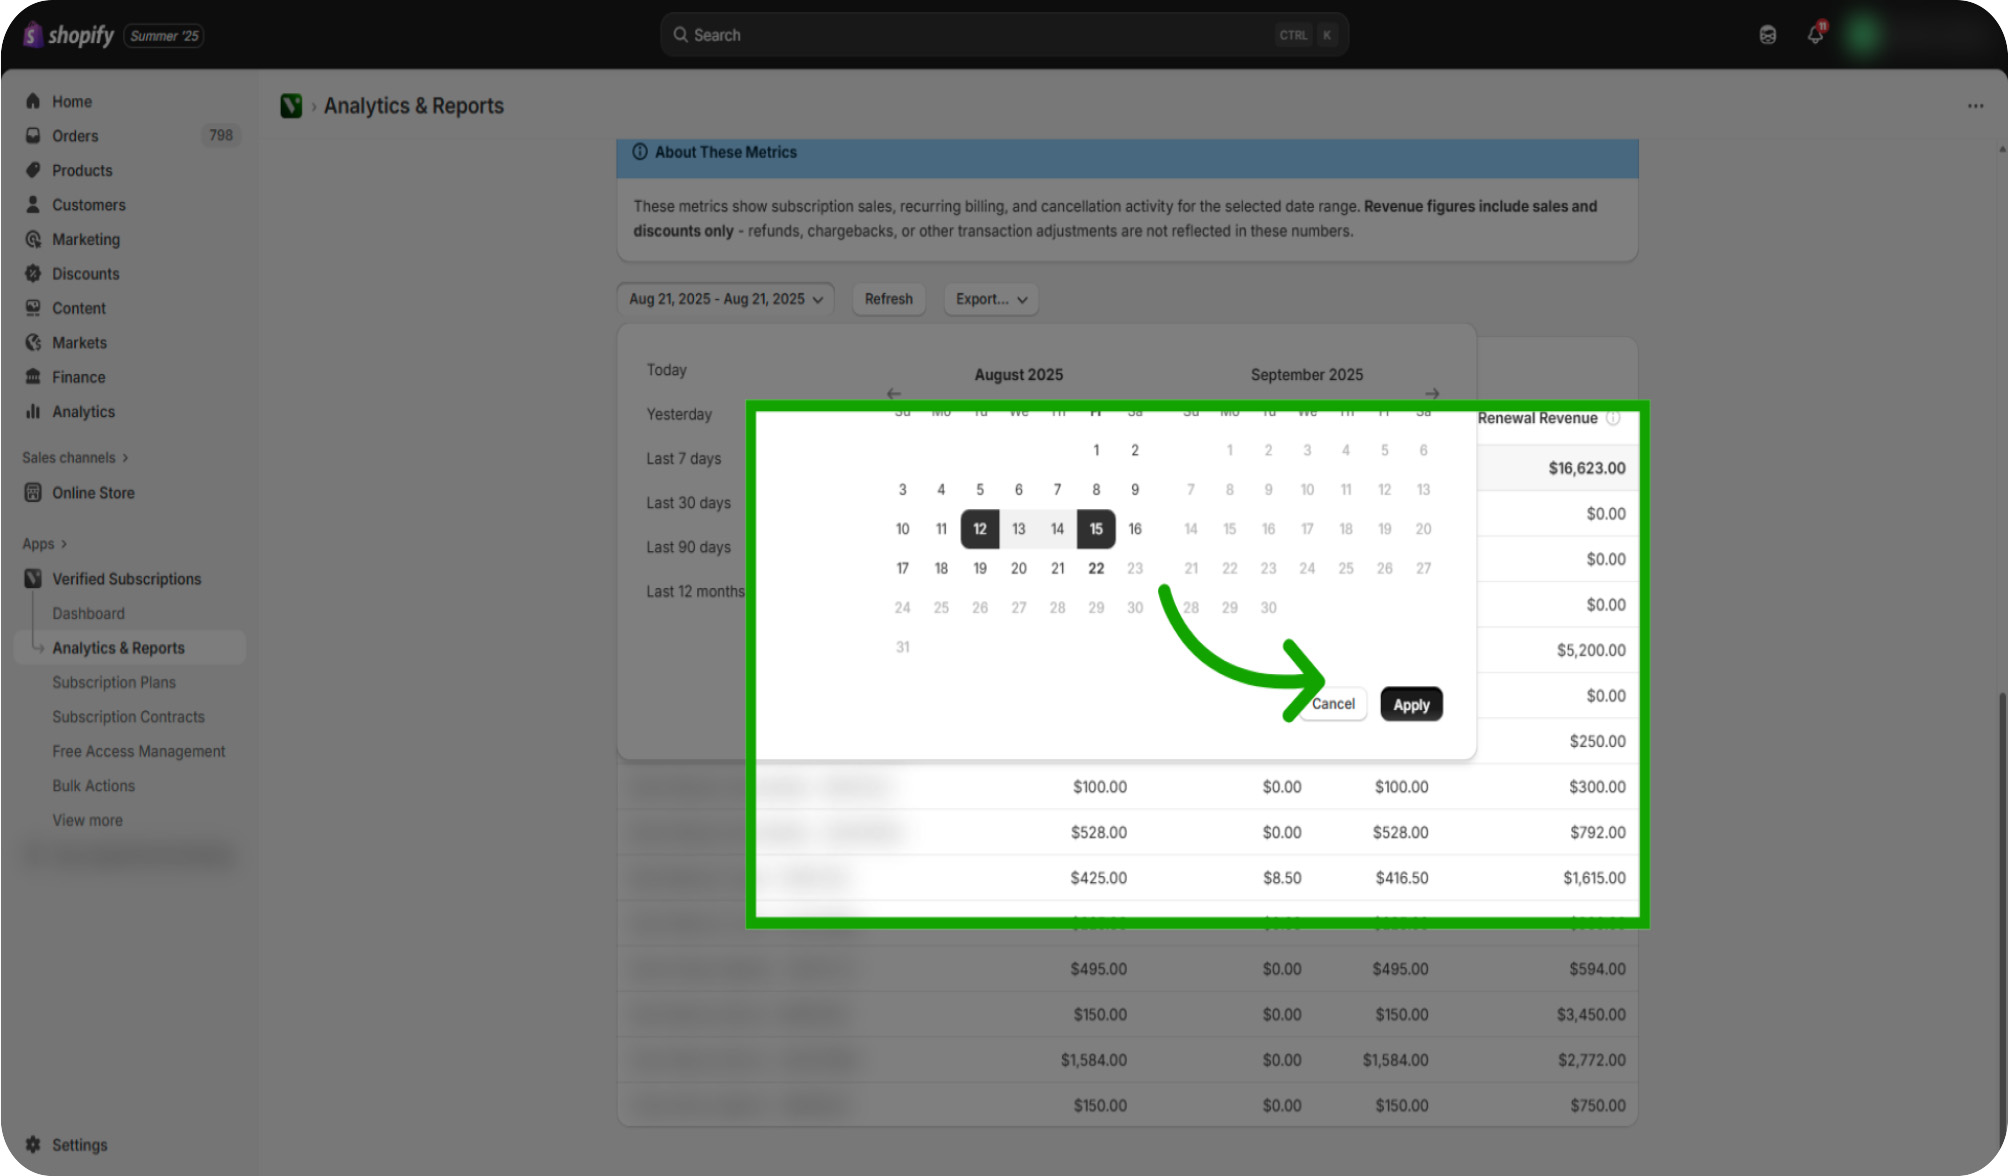The image size is (2009, 1176).
Task: Select August 12 in calendar
Action: [980, 528]
